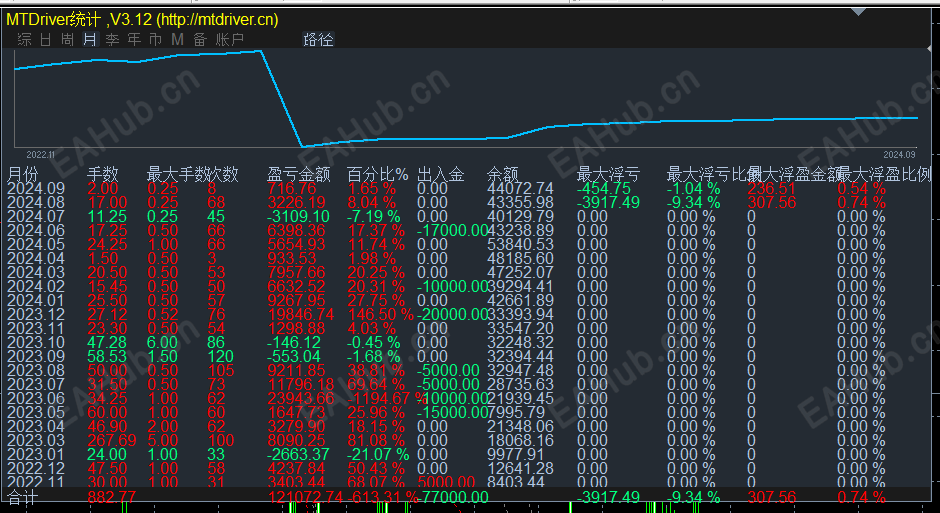
Task: Select the 2024.02 month row label
Action: pyautogui.click(x=36, y=286)
